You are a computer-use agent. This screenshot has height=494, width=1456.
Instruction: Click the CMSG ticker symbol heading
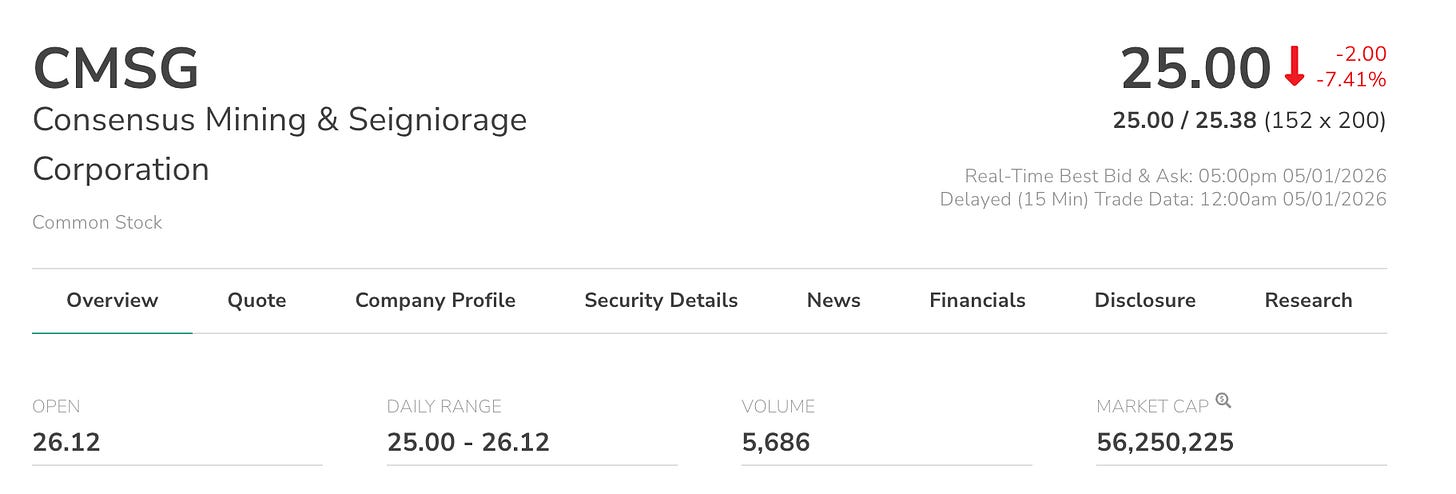click(116, 70)
